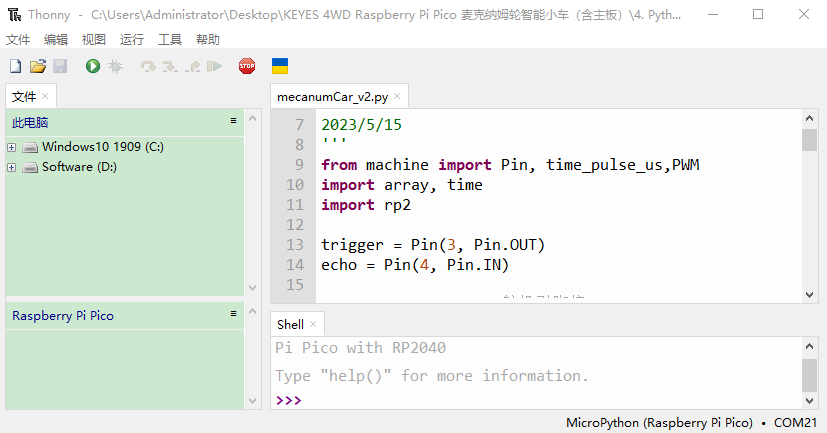
Task: Start debugging with the bug icon
Action: pyautogui.click(x=115, y=66)
